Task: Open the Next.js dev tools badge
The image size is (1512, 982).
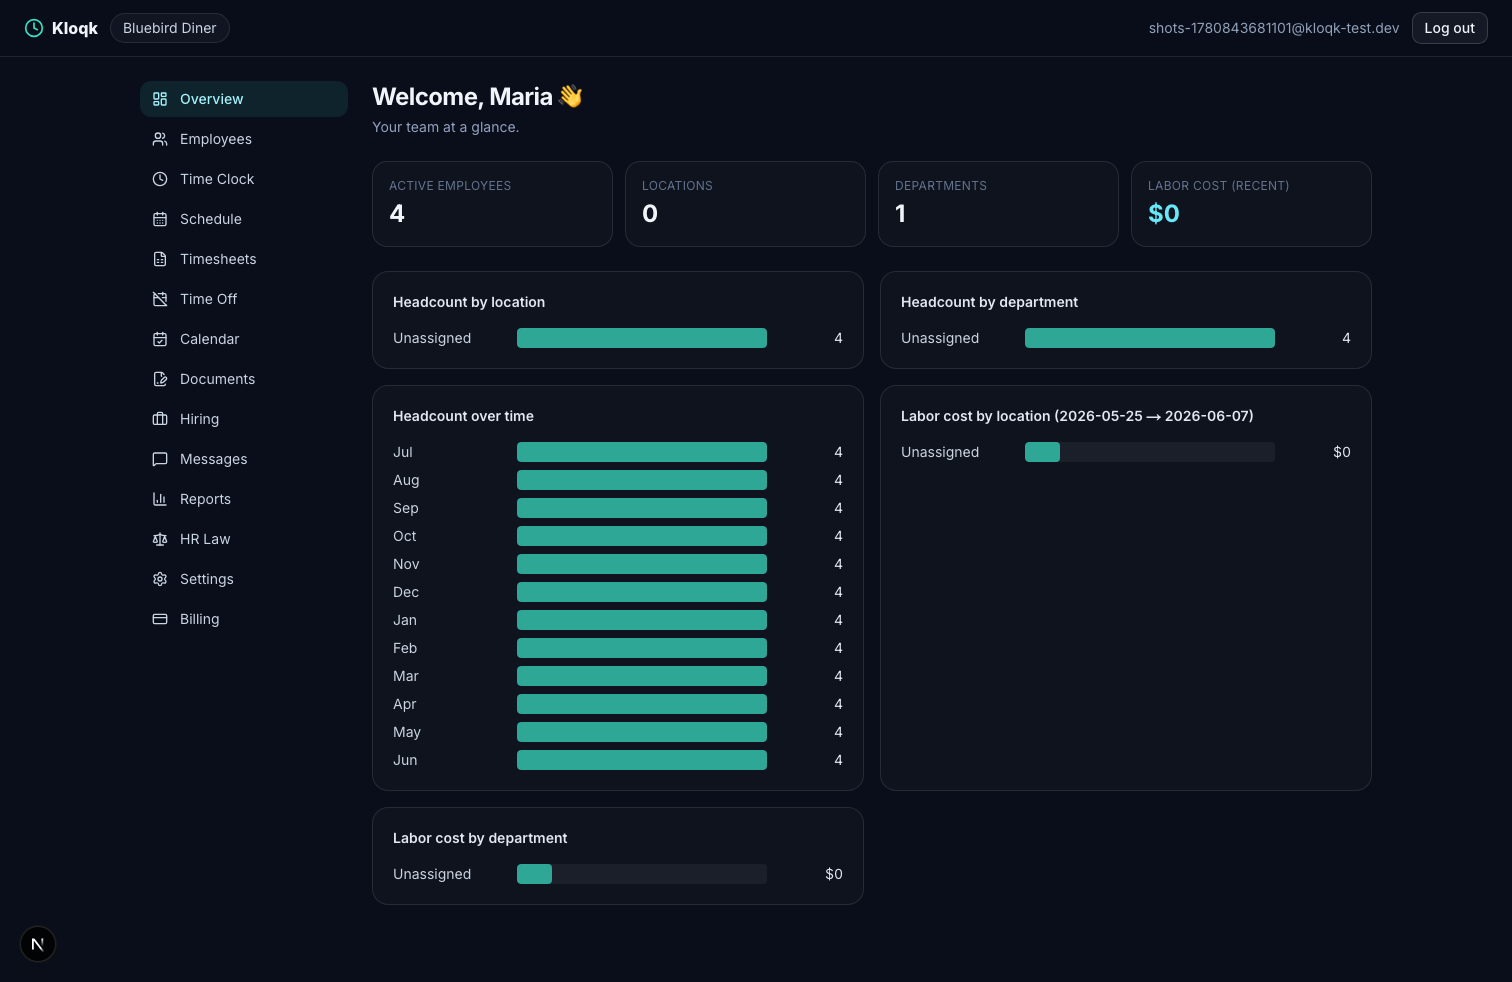Action: coord(38,944)
